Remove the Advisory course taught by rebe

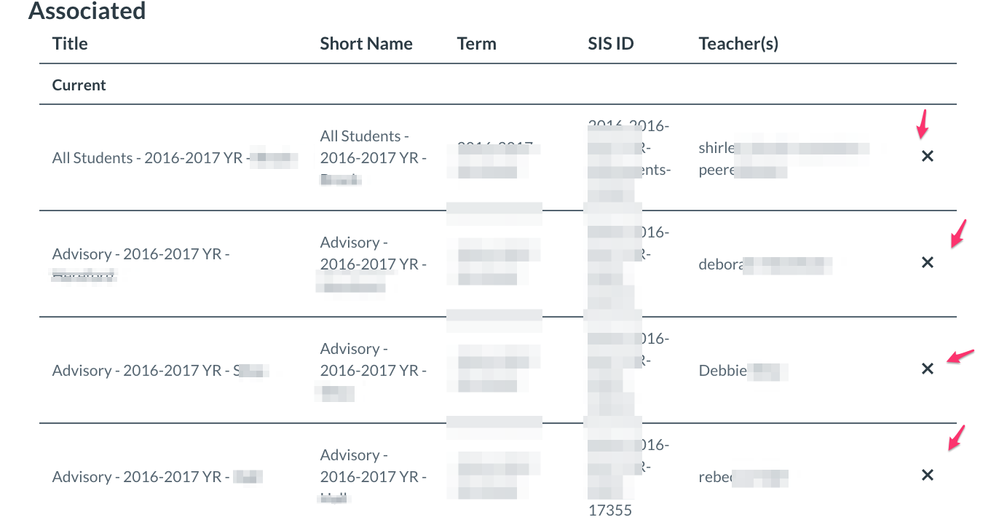click(x=927, y=475)
